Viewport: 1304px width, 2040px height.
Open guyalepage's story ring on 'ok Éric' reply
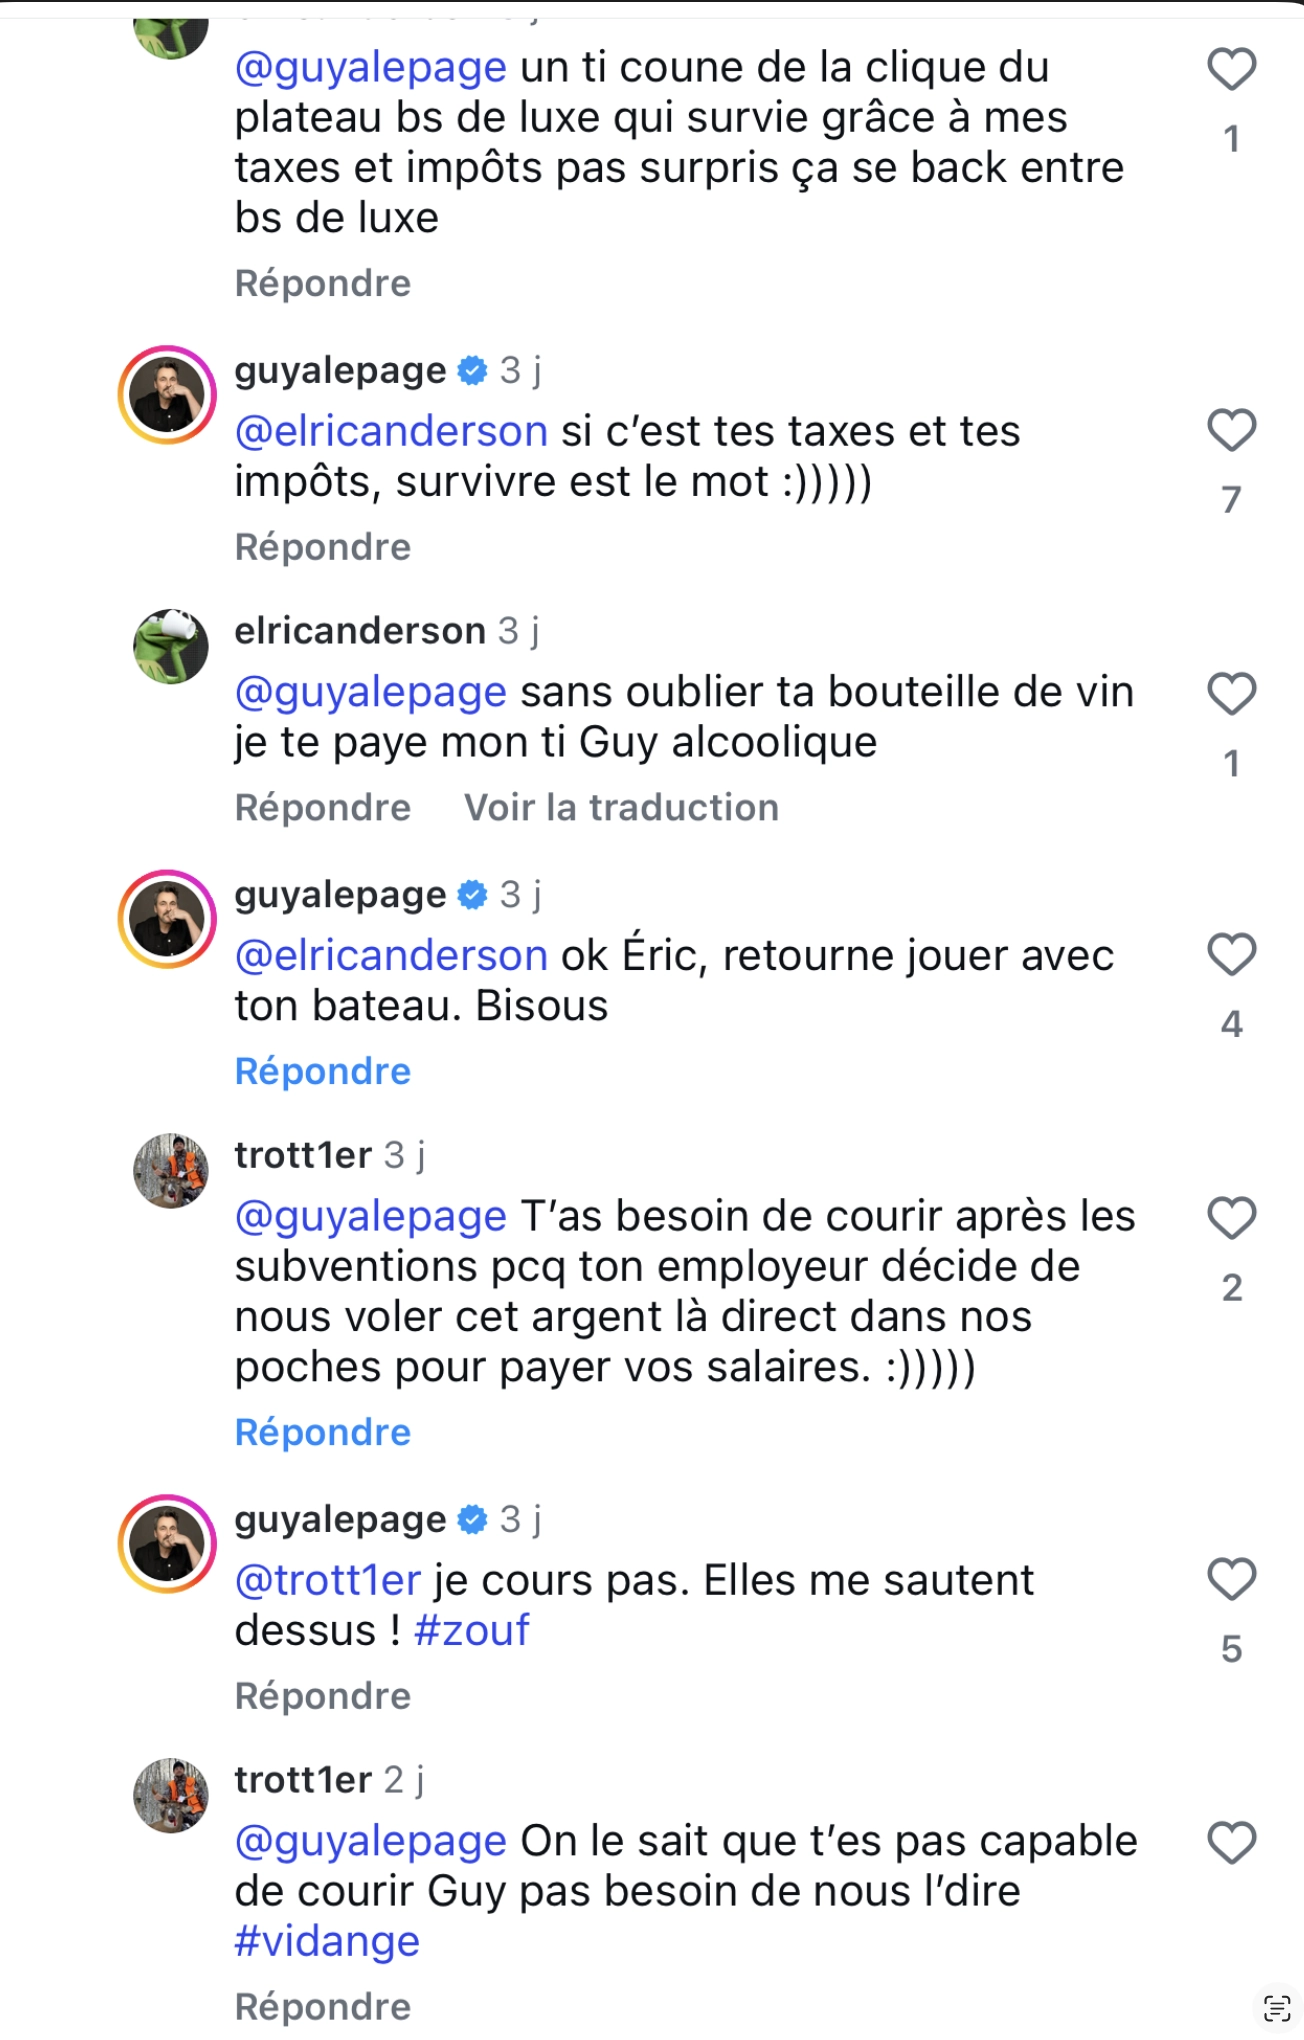[168, 919]
